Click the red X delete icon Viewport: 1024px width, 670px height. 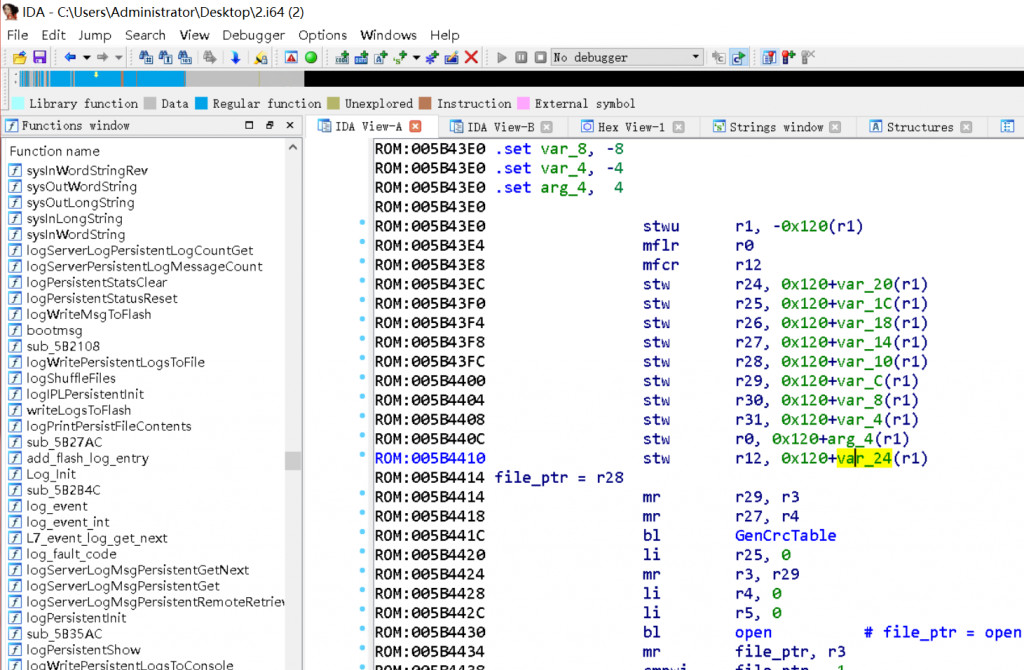471,58
